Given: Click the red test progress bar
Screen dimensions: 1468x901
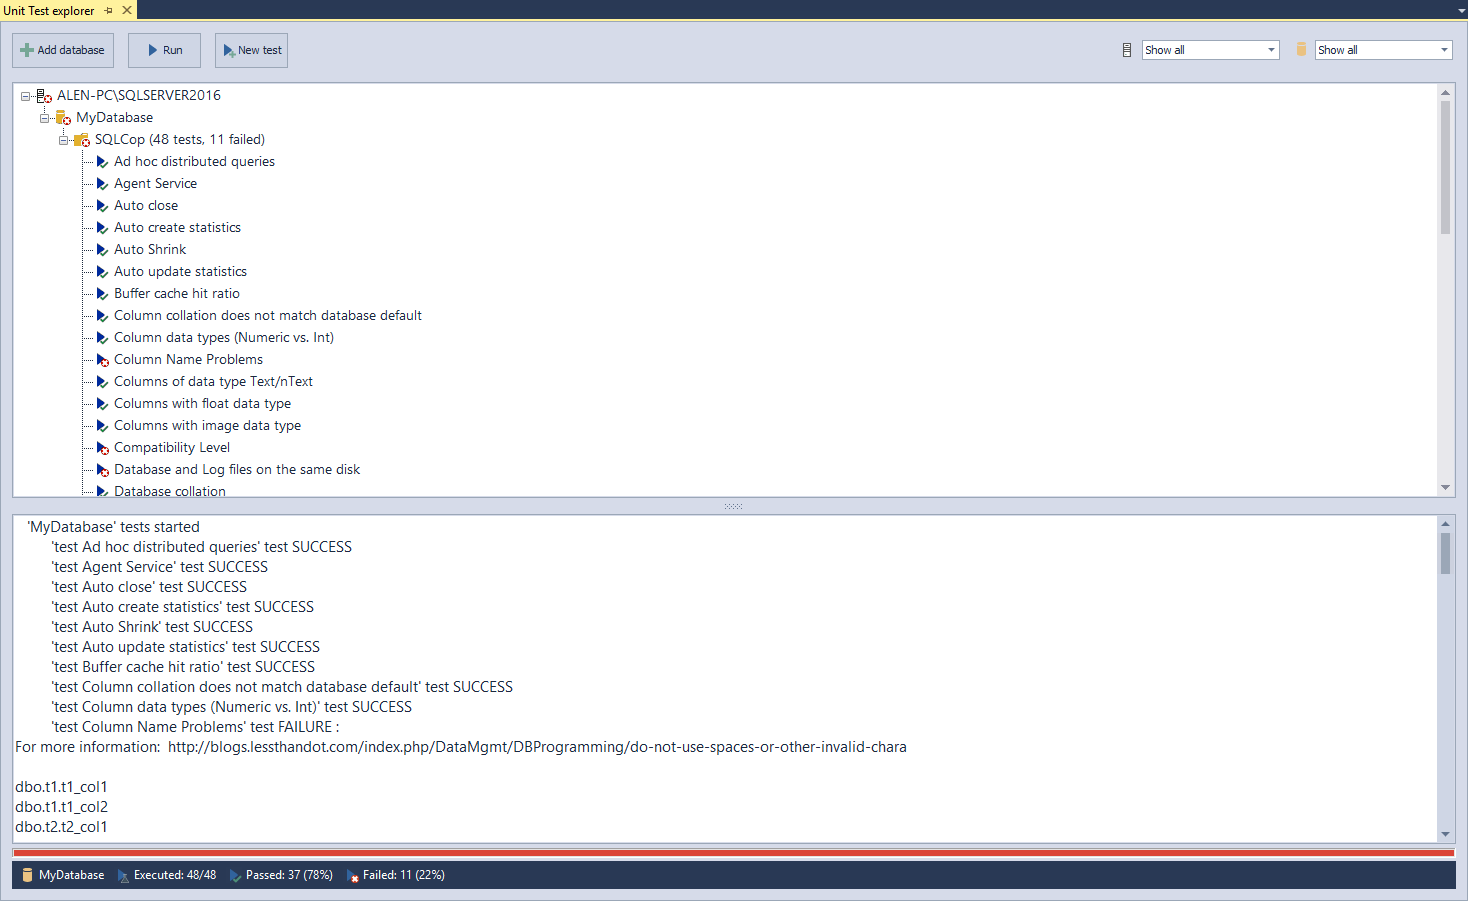Looking at the screenshot, I should click(733, 853).
